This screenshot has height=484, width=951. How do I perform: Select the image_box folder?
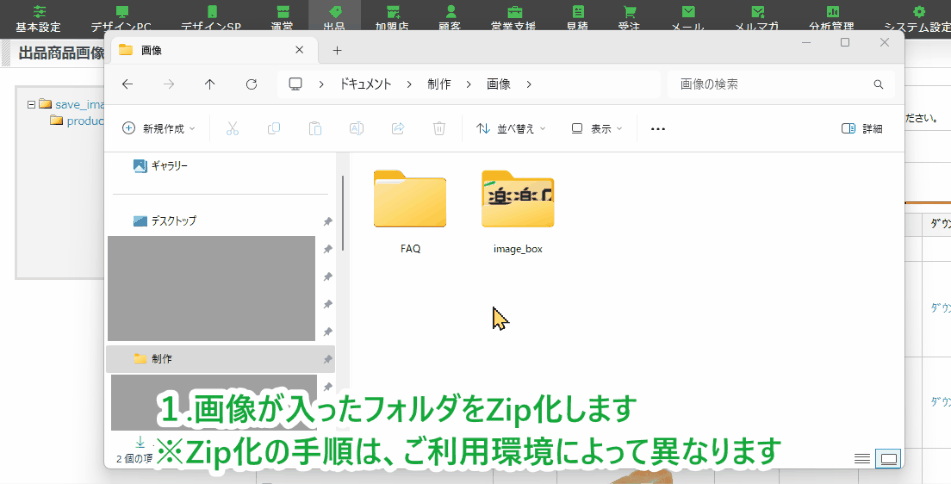[518, 212]
